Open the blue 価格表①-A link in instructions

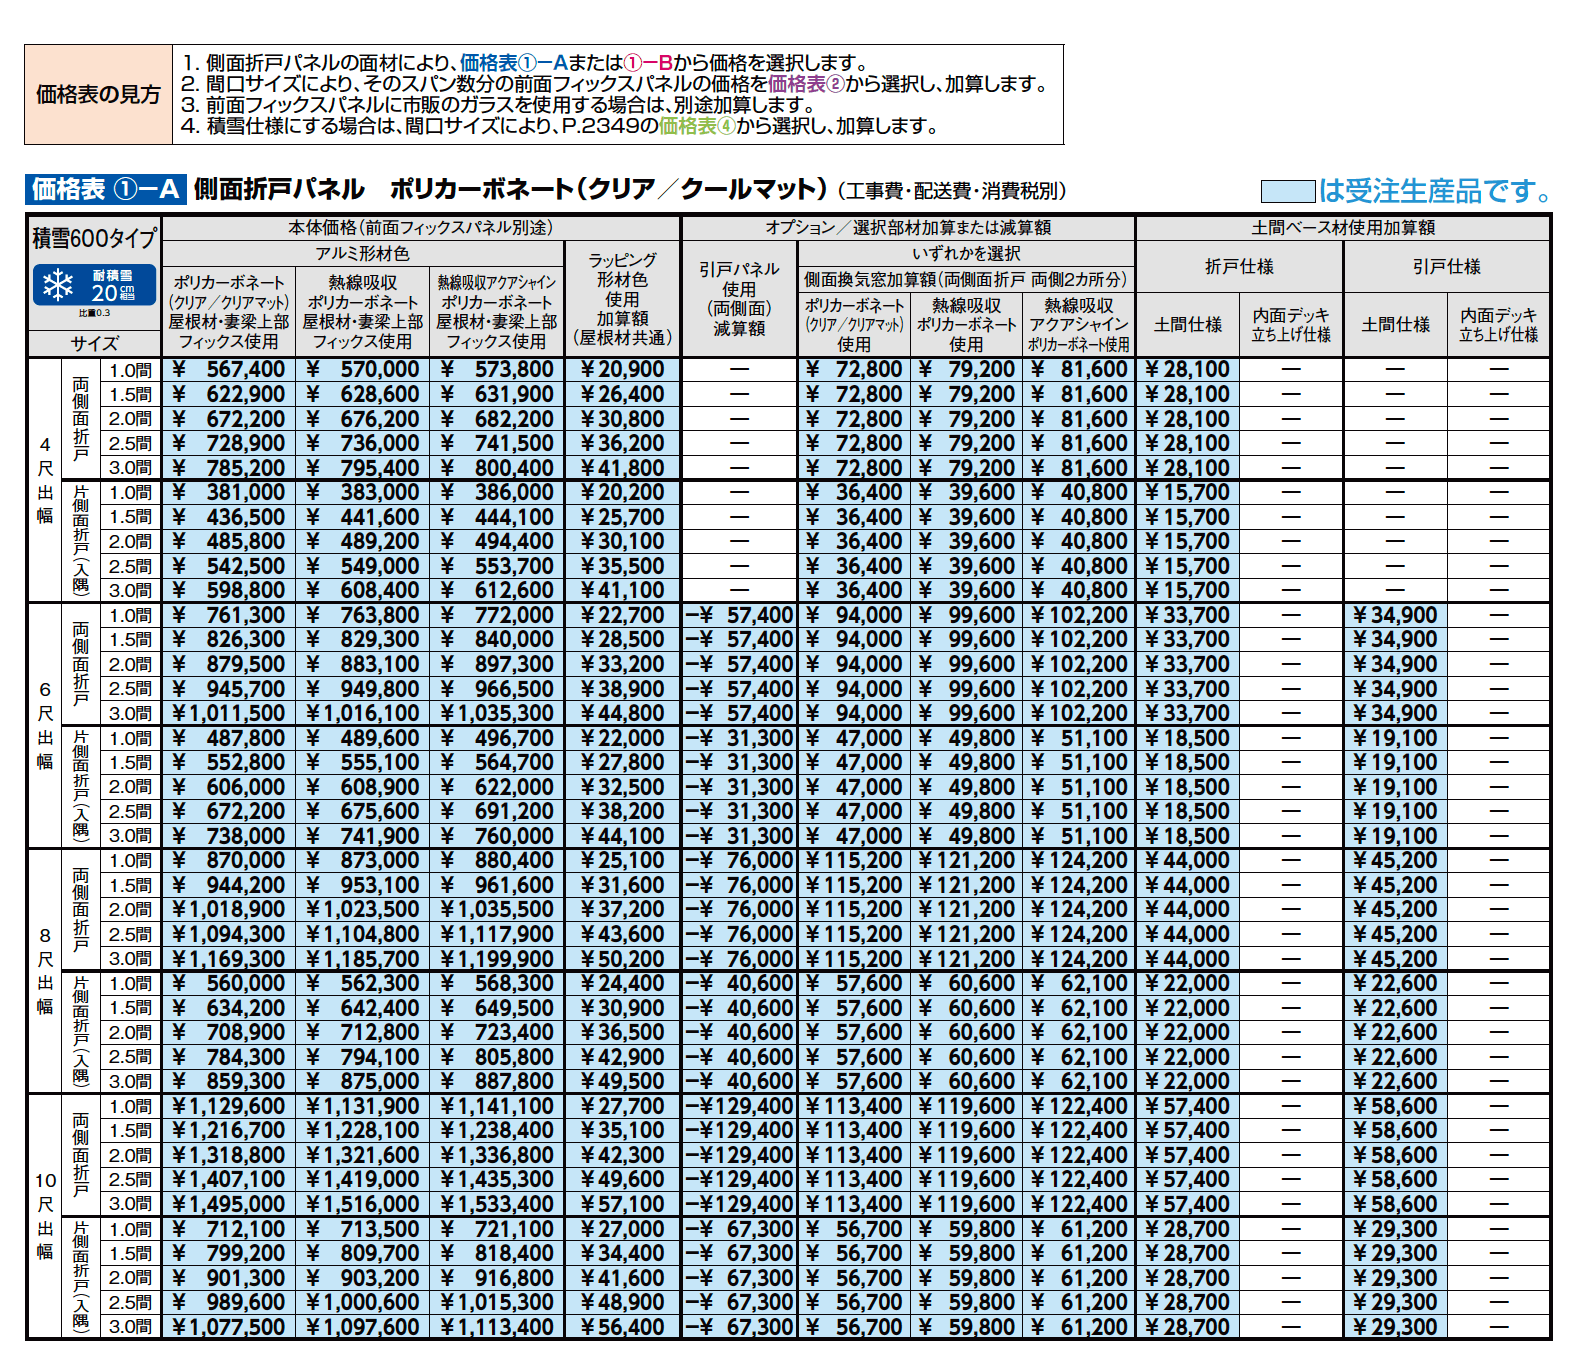click(513, 63)
